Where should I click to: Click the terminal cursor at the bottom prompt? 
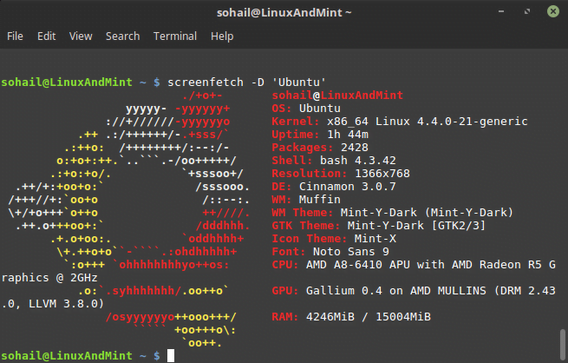(x=171, y=356)
